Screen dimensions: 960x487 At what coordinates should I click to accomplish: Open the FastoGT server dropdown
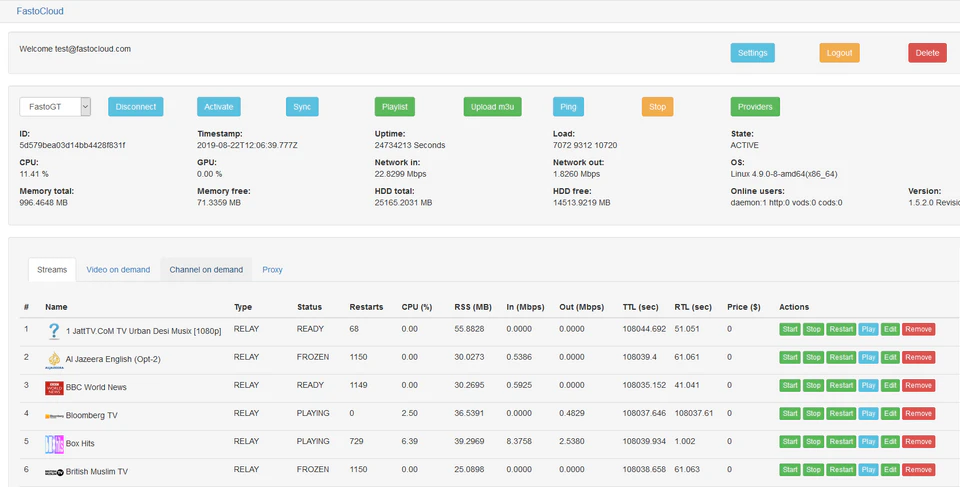55,107
